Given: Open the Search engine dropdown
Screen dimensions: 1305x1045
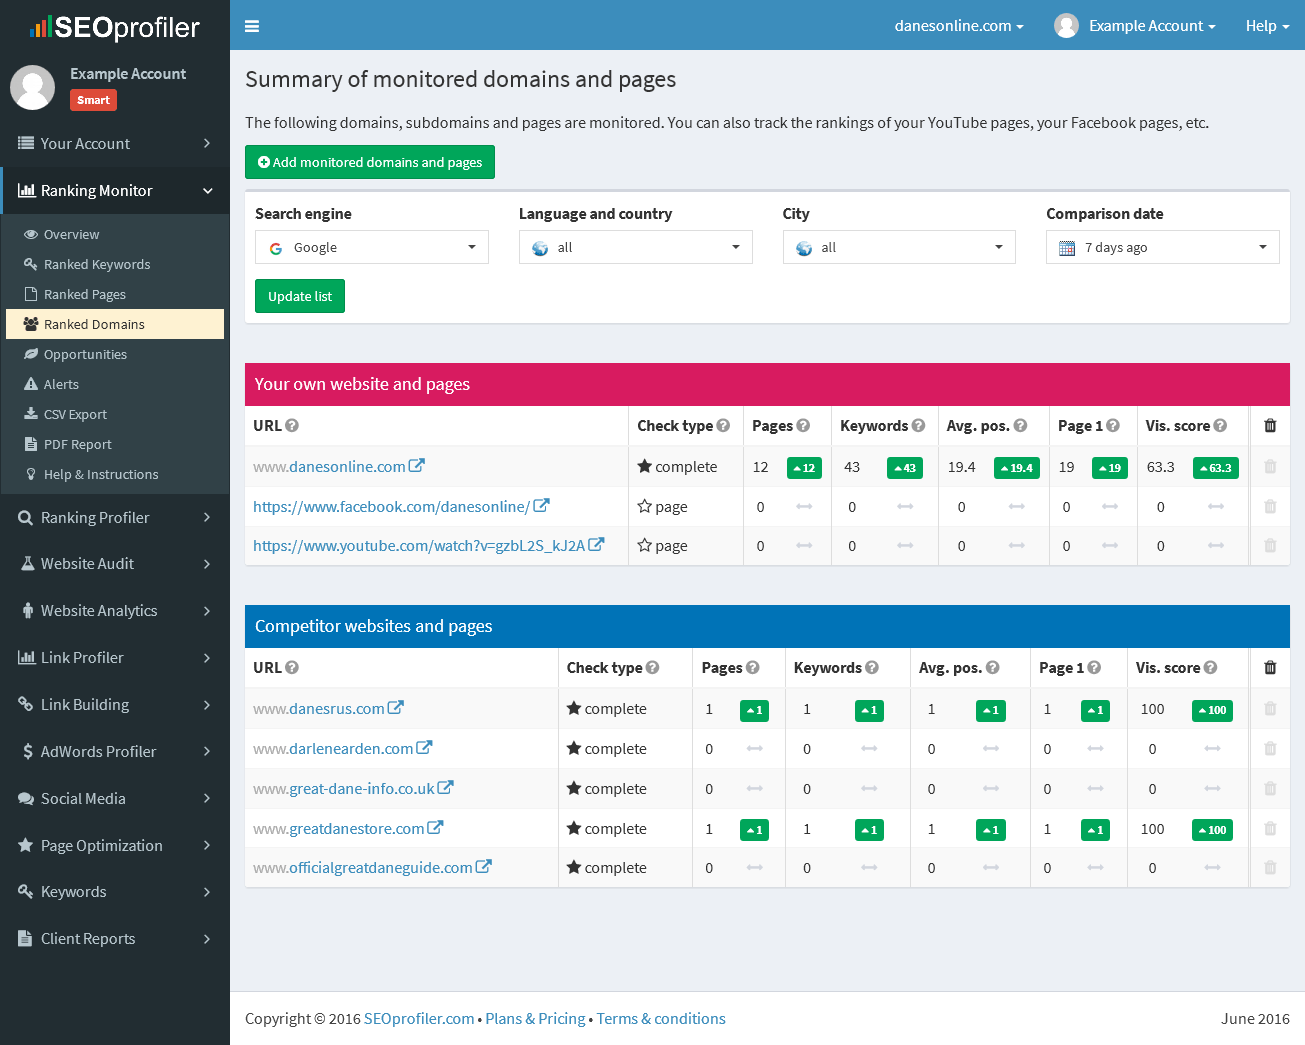Looking at the screenshot, I should (x=371, y=247).
